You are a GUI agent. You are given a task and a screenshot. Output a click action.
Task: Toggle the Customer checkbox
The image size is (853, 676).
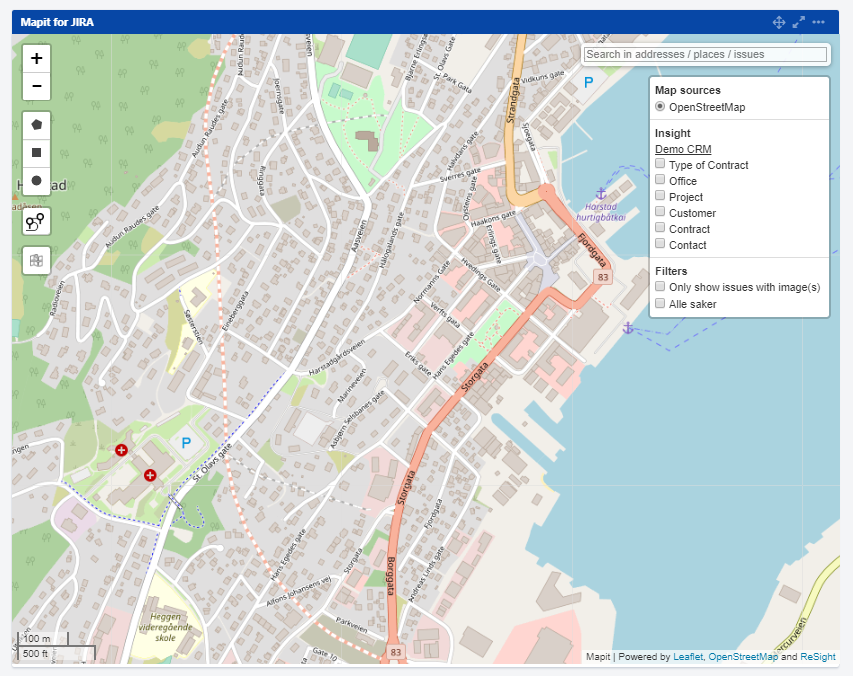[x=660, y=212]
